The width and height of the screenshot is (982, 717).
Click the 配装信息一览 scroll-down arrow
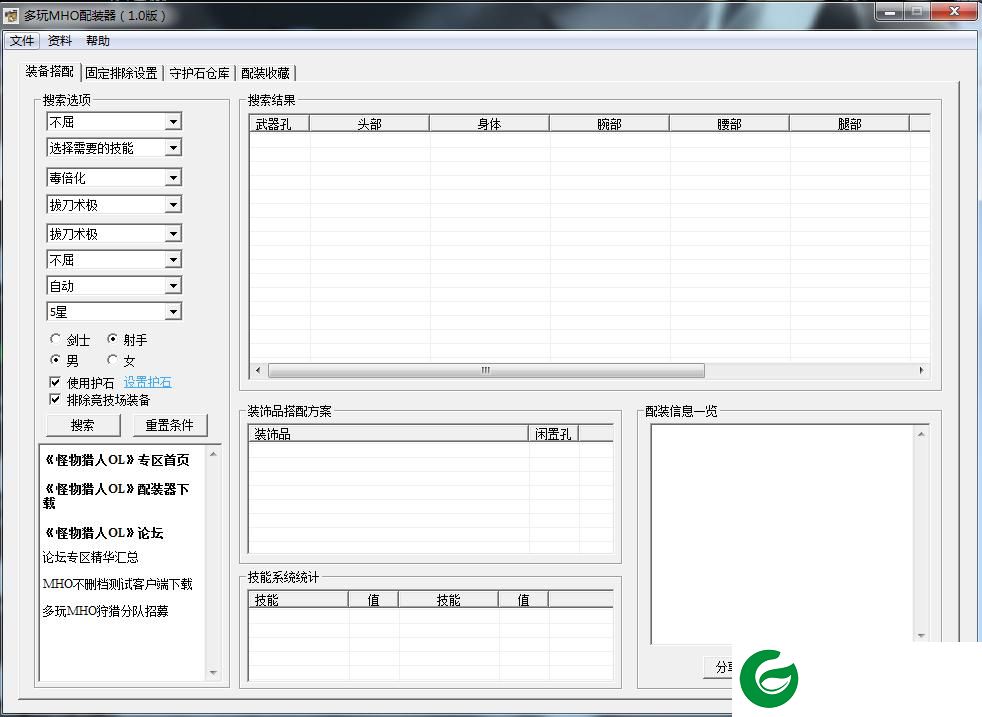(x=921, y=635)
